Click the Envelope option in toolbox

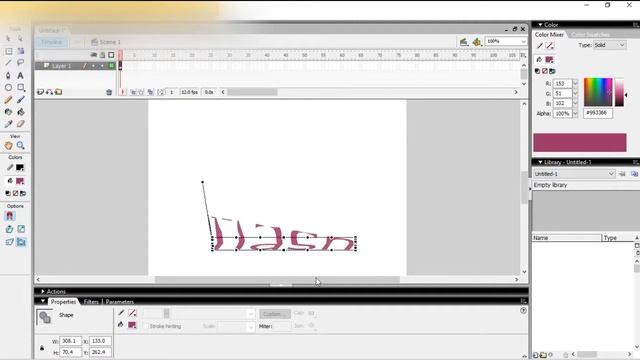coord(21,242)
